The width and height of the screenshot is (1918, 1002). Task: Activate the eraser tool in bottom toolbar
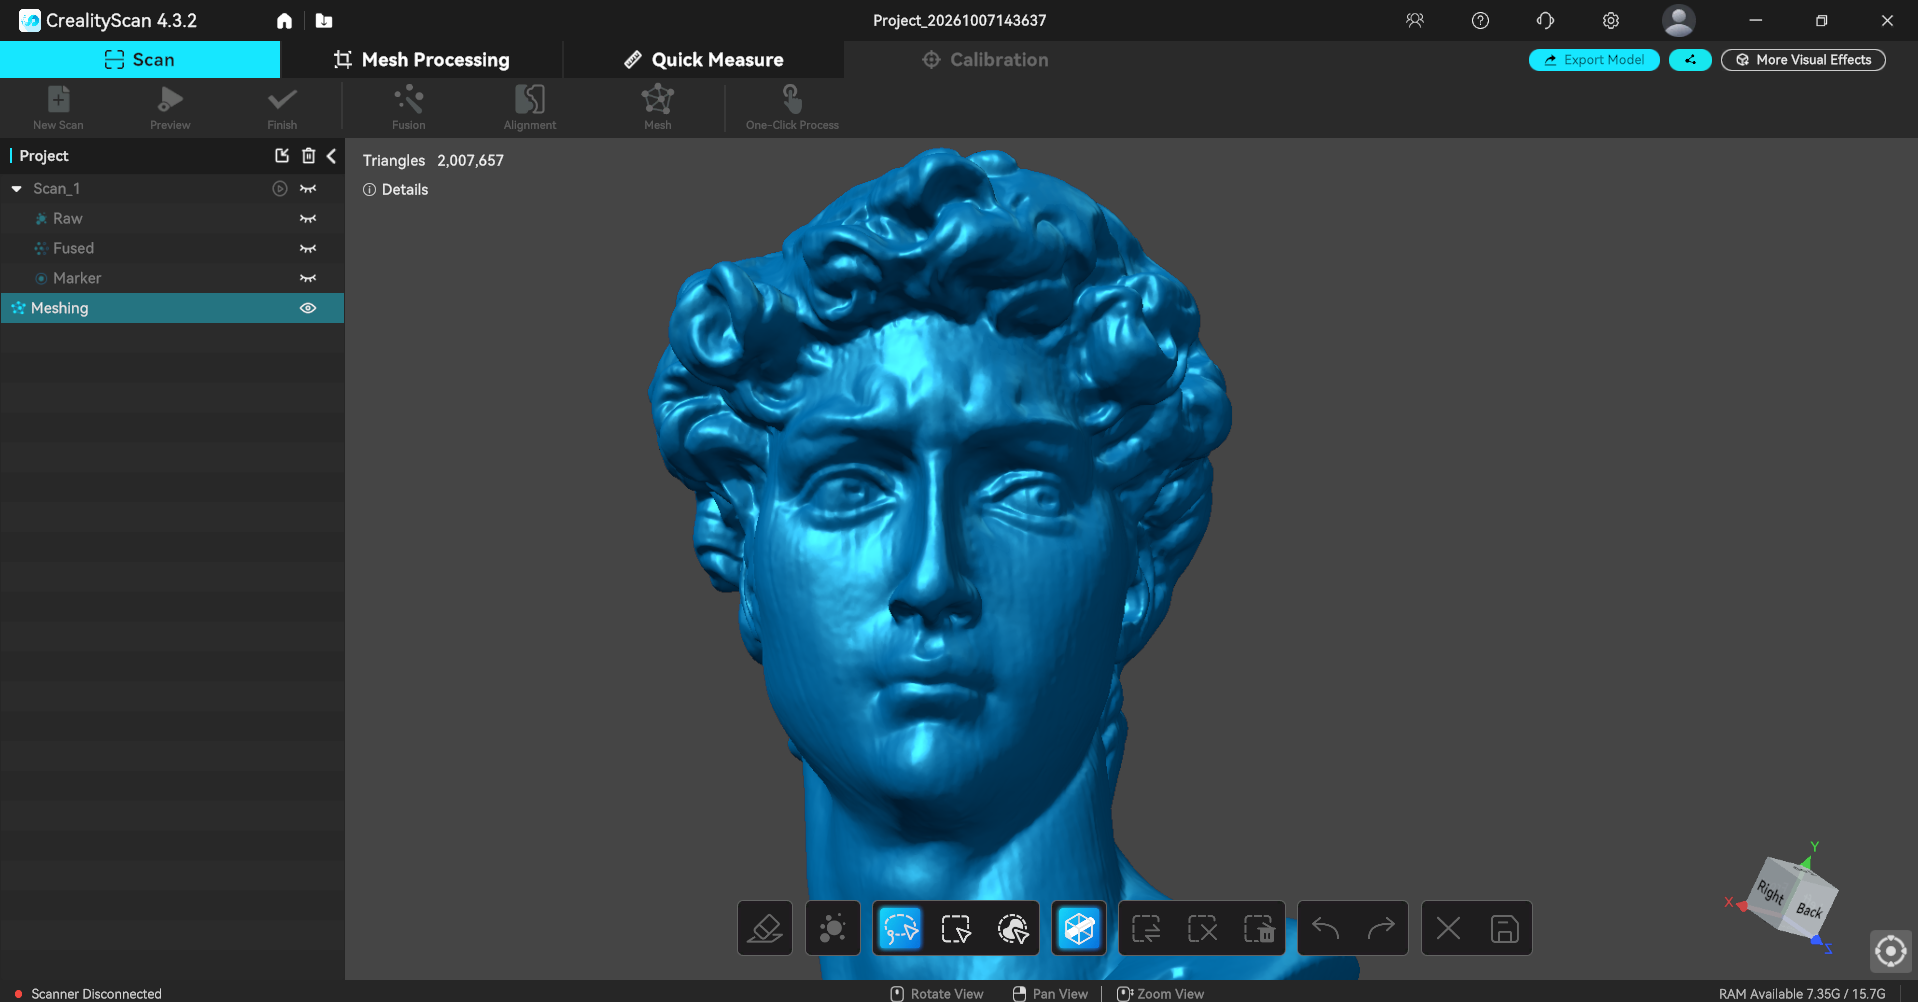click(x=765, y=929)
